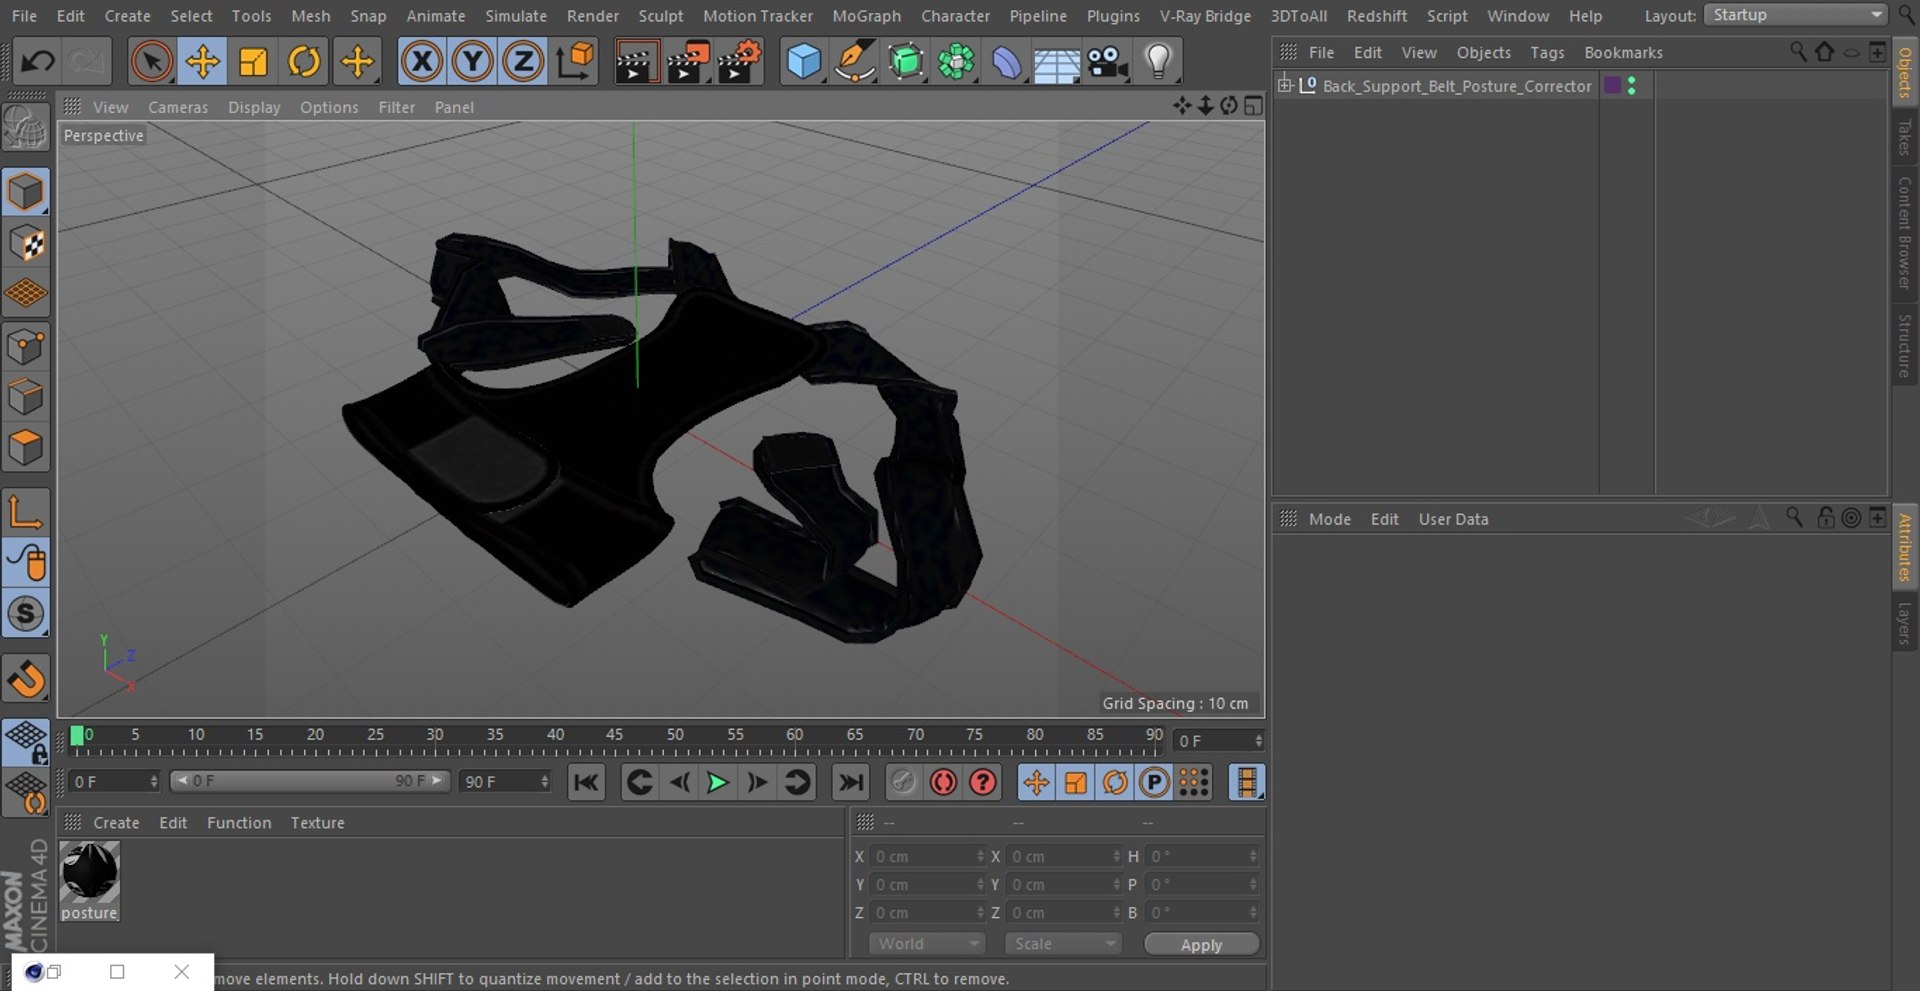Click Render to Picture Viewer icon
1920x991 pixels.
687,62
